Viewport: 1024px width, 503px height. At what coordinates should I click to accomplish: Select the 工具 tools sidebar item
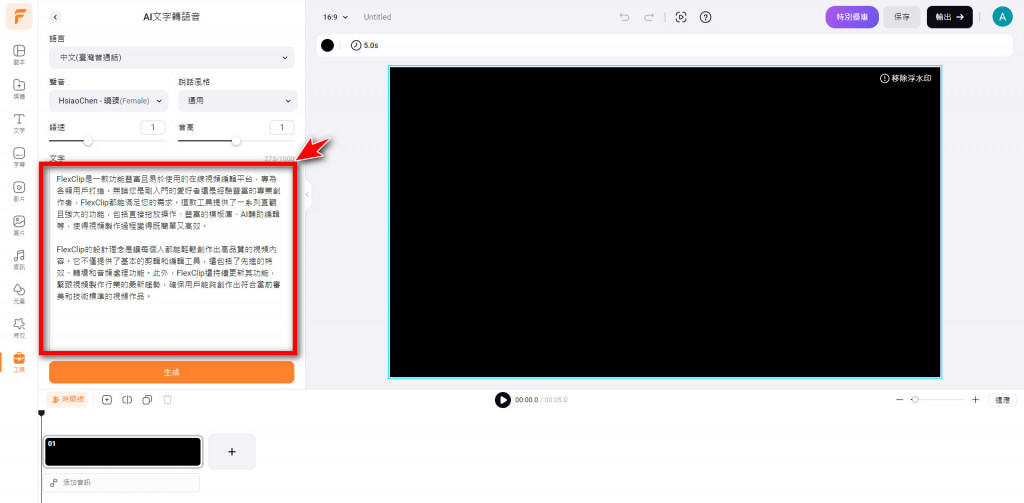coord(19,362)
